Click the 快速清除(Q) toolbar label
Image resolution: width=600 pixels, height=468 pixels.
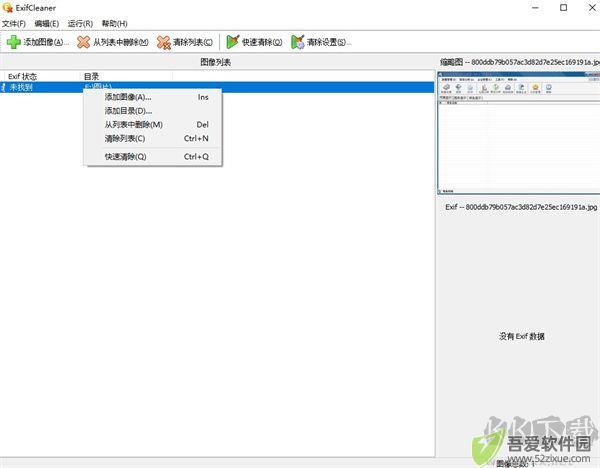[262, 42]
